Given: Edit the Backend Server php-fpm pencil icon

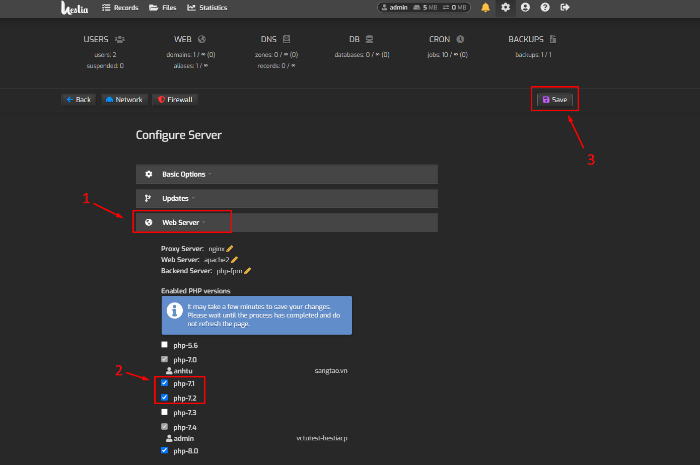Looking at the screenshot, I should [248, 271].
